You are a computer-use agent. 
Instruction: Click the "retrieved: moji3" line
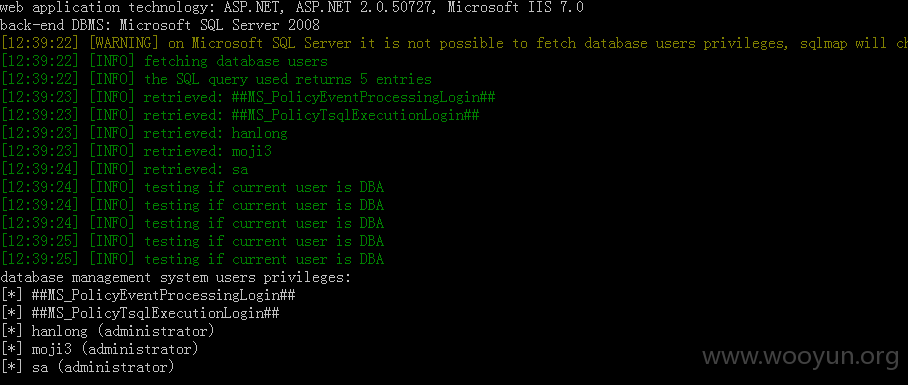pos(136,151)
